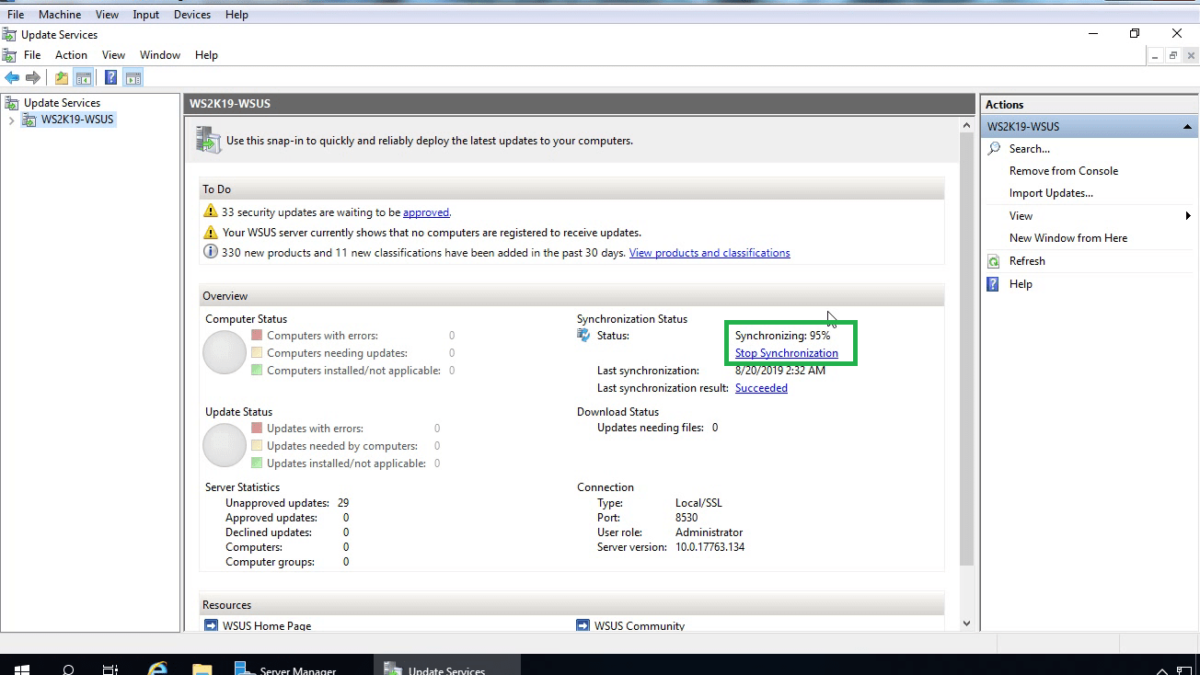The width and height of the screenshot is (1200, 675).
Task: Click New Window from Here action
Action: [1068, 238]
